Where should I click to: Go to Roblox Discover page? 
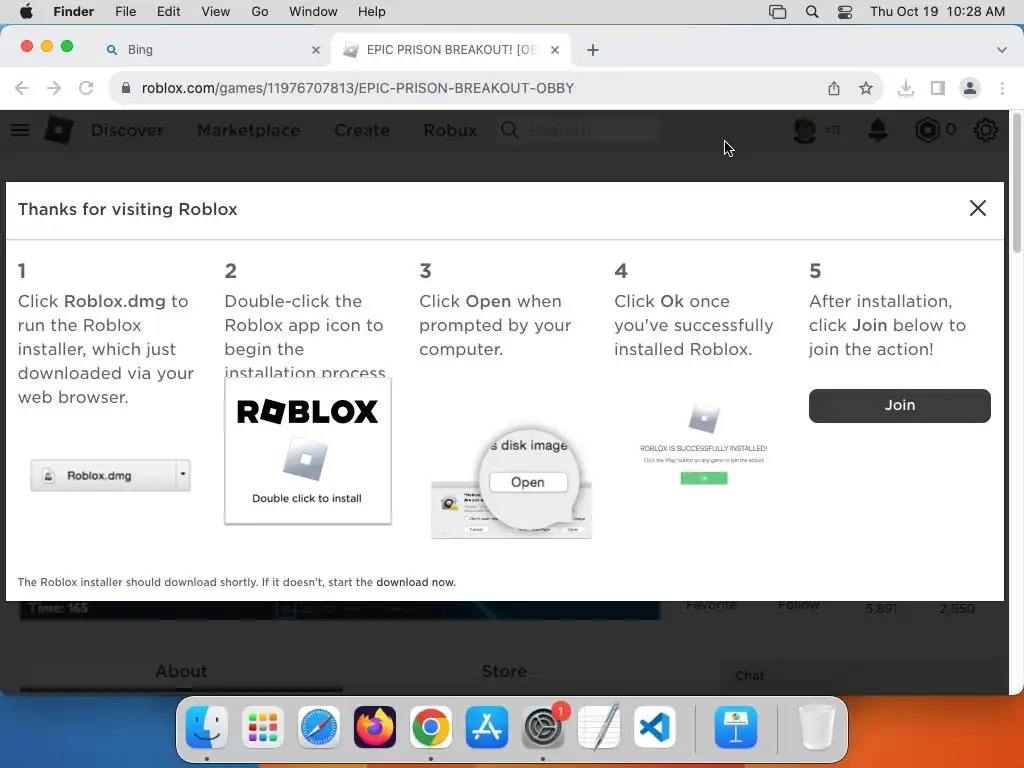coord(127,131)
